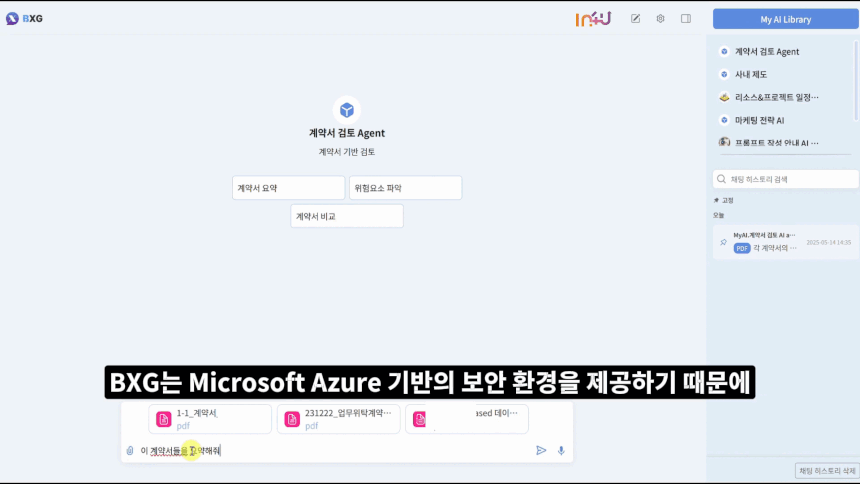Viewport: 860px width, 484px height.
Task: Click the paperclip attach file icon
Action: 130,451
